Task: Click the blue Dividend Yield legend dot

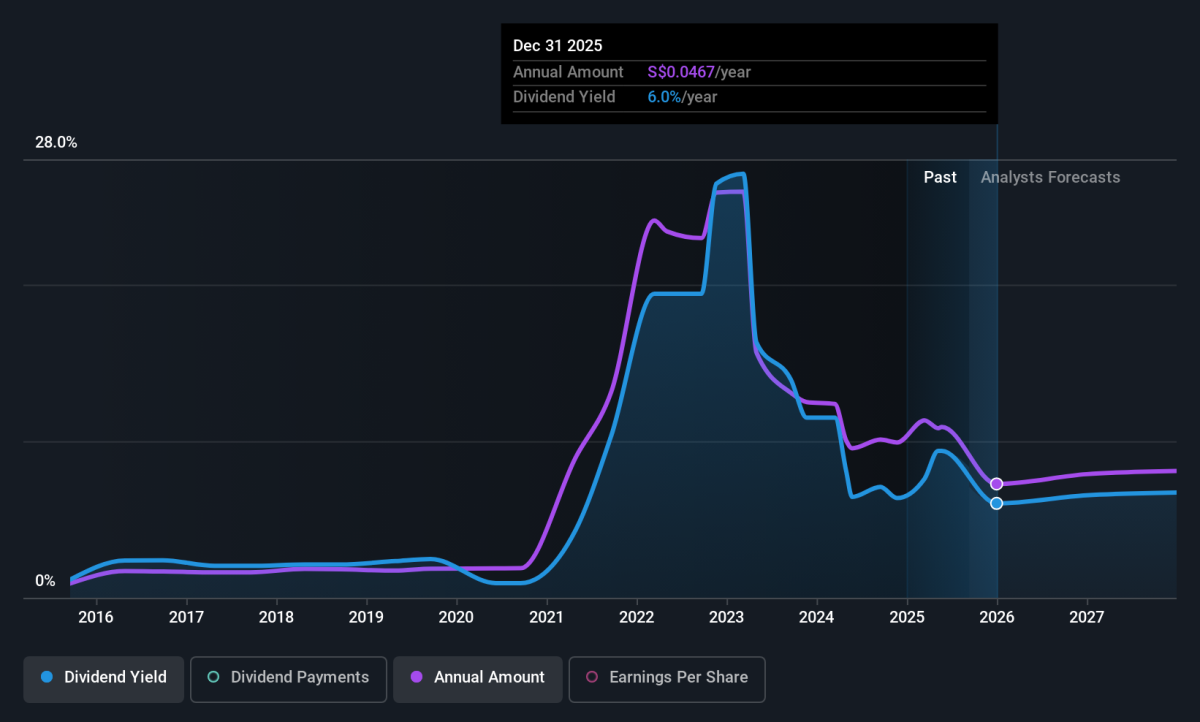Action: pyautogui.click(x=46, y=678)
